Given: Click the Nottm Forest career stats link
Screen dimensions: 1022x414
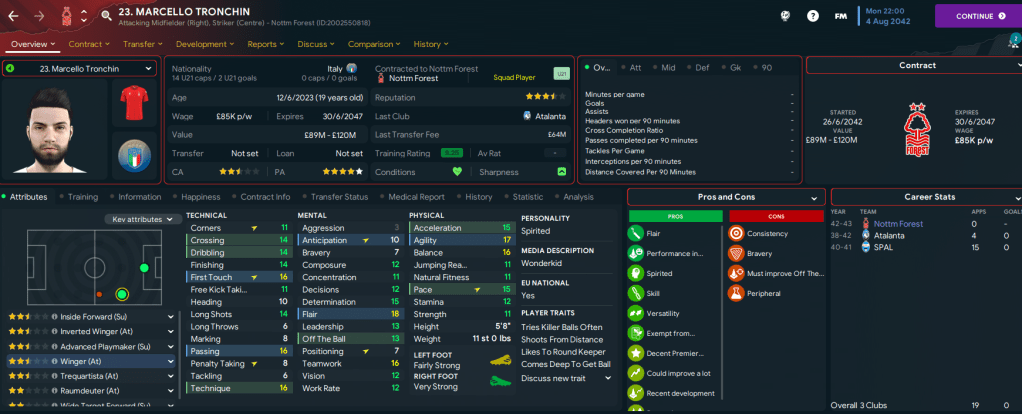Looking at the screenshot, I should pos(899,224).
